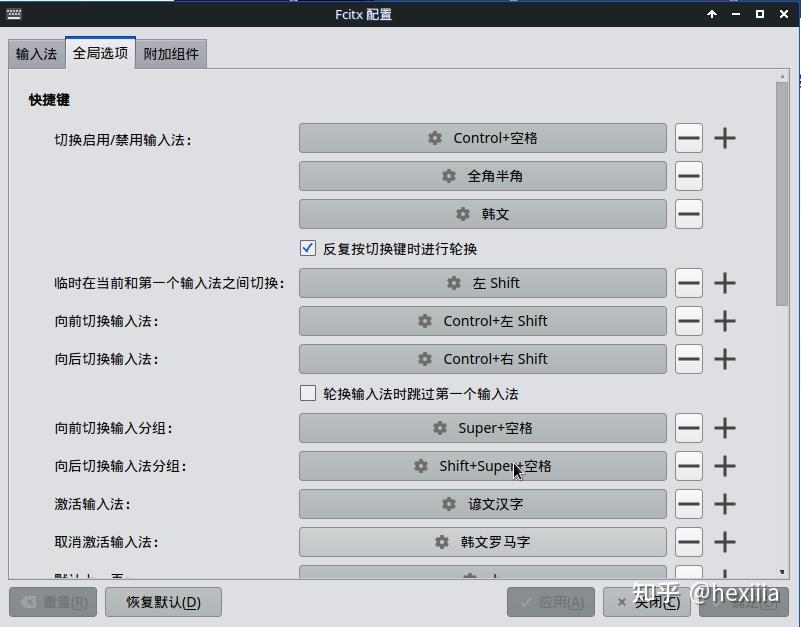Add a new hotkey for 激活输入法

tap(725, 504)
